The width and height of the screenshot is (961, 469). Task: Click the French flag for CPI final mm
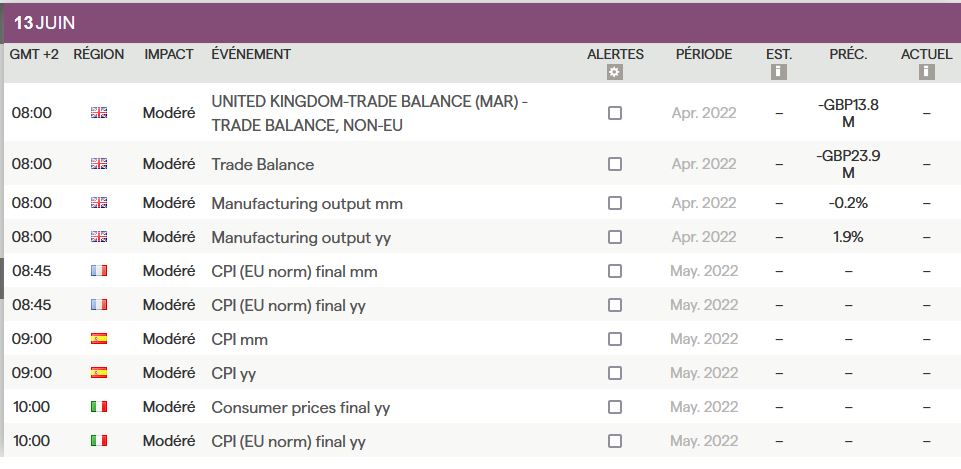point(99,270)
